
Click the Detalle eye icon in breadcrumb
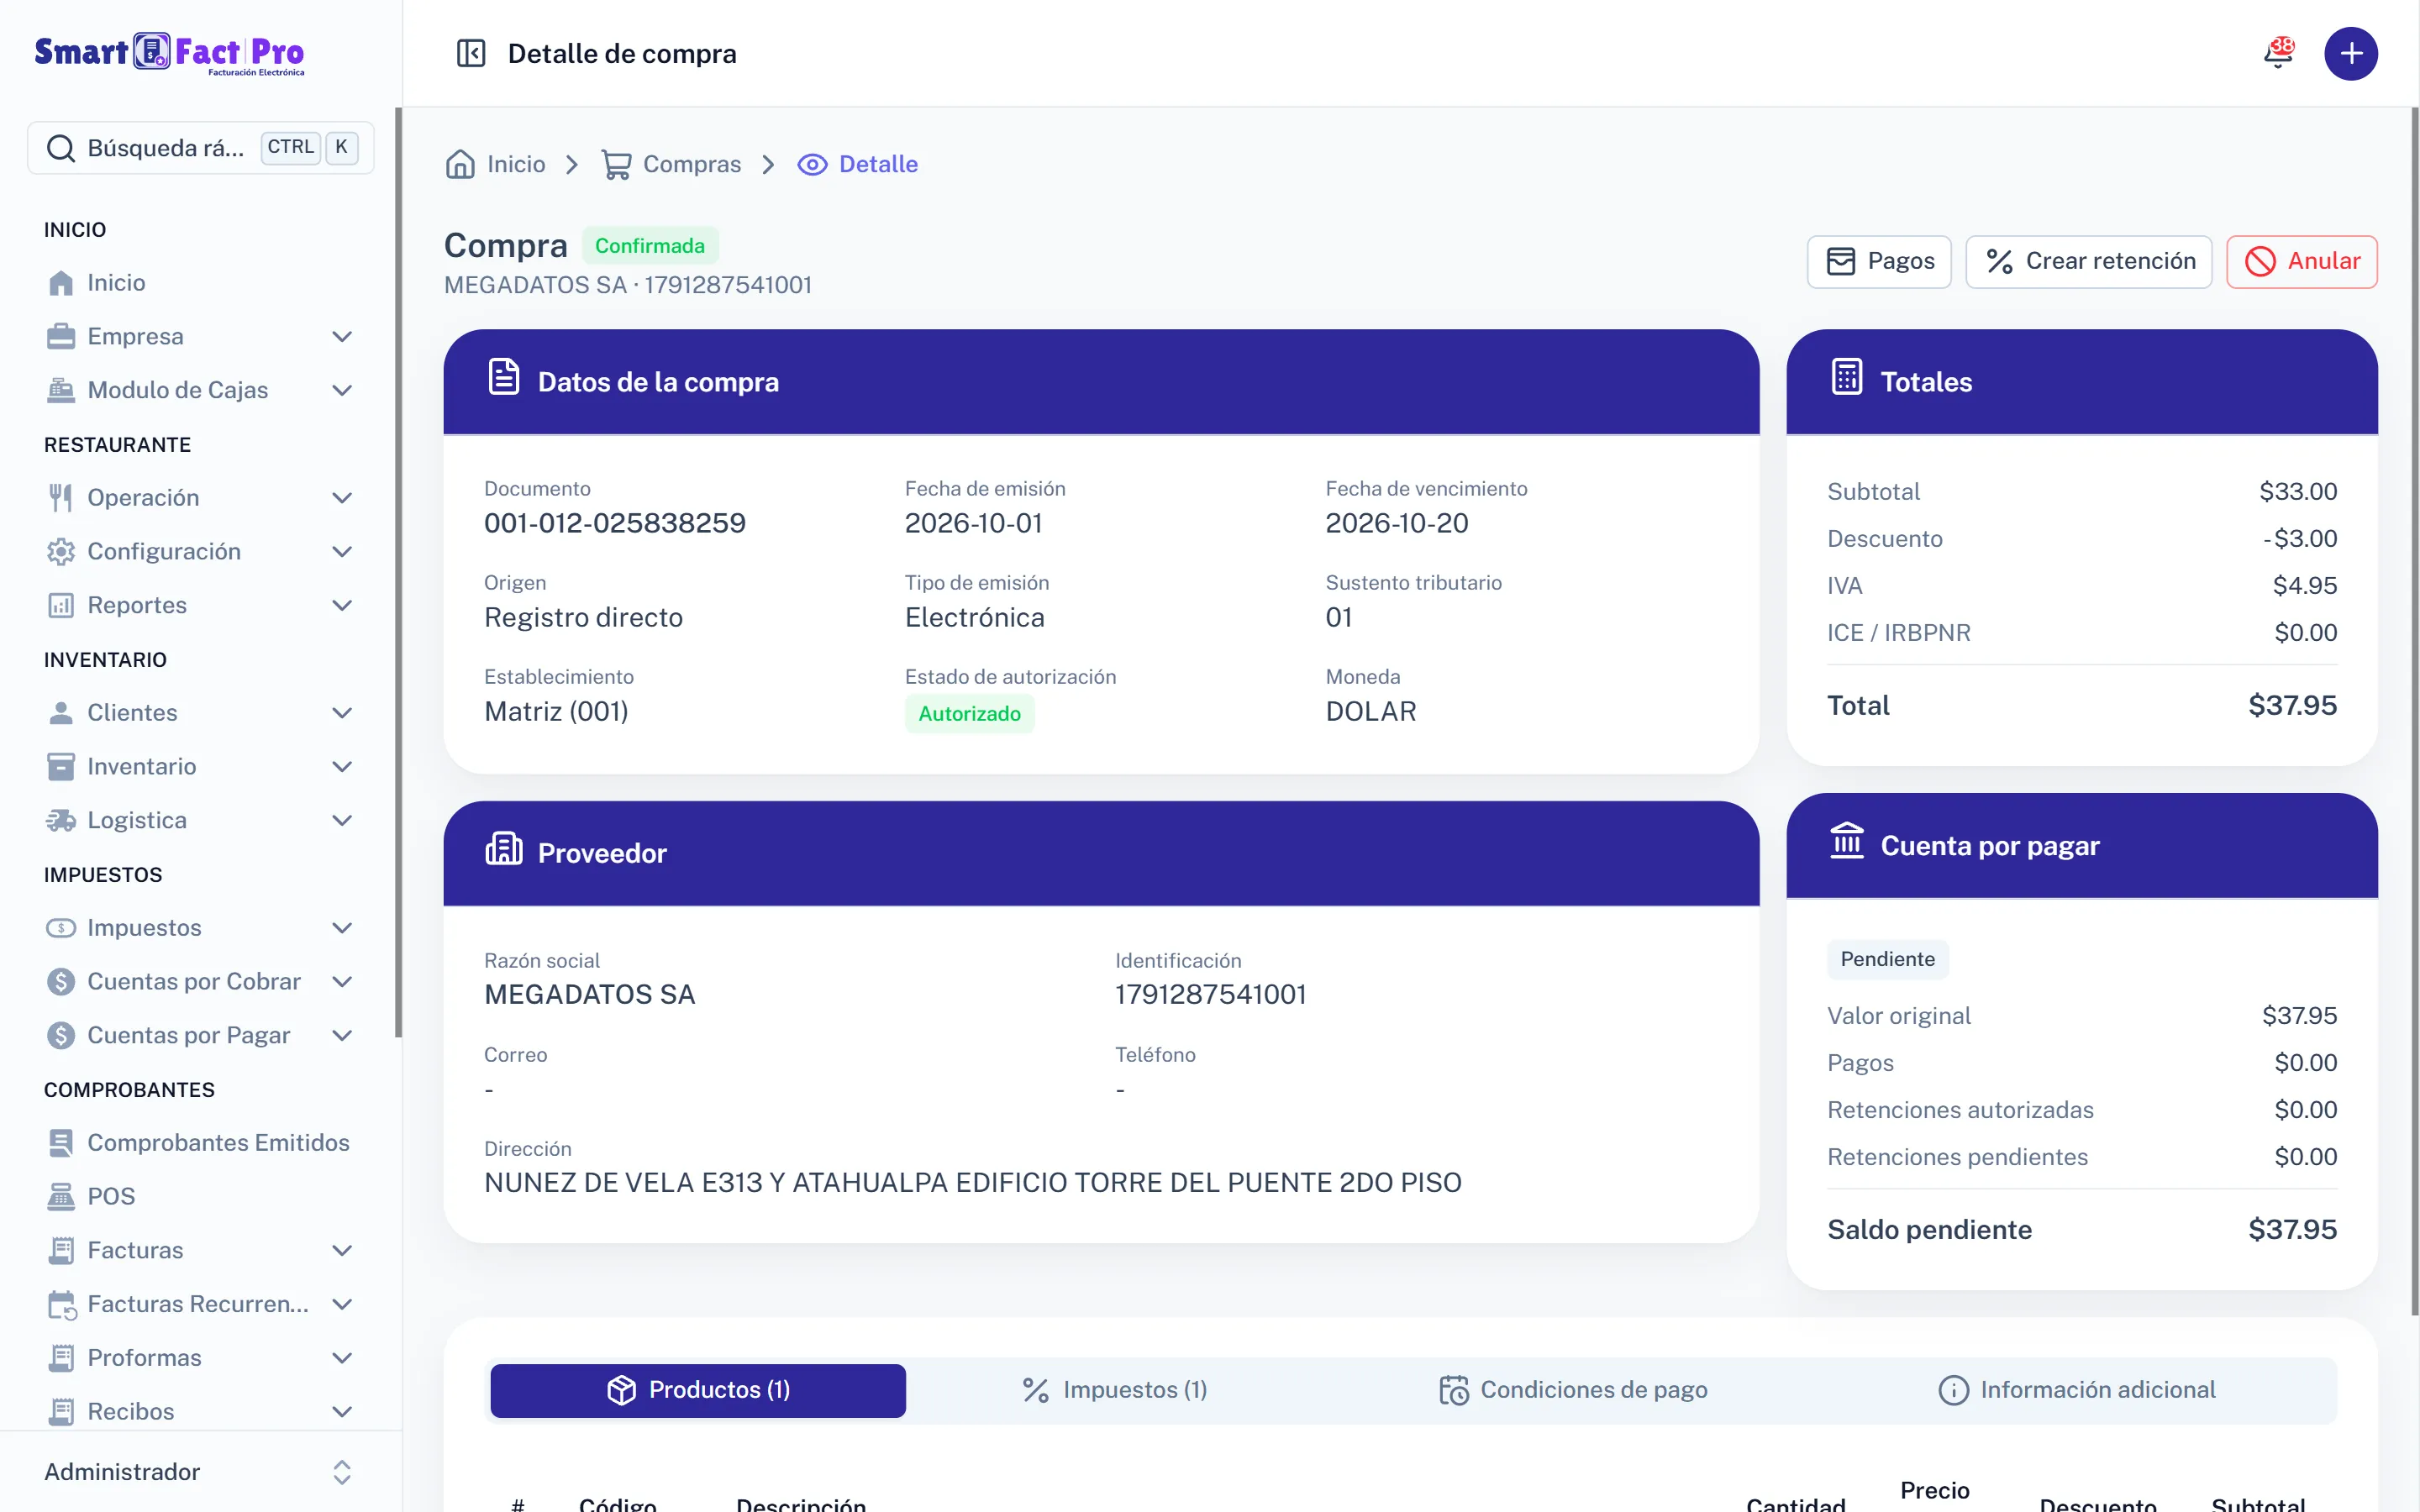coord(812,164)
